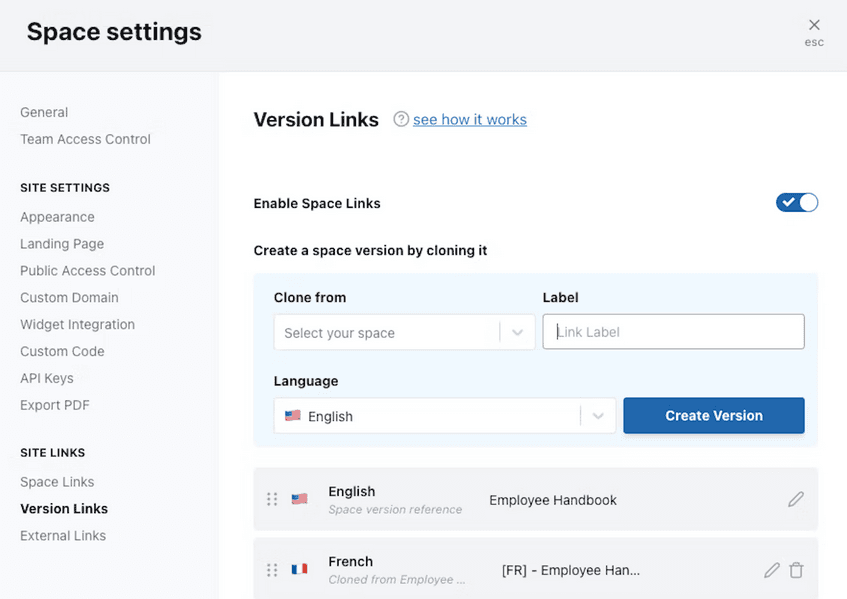Grab the drag handle of French row
Screen dimensions: 847x599
click(x=272, y=570)
